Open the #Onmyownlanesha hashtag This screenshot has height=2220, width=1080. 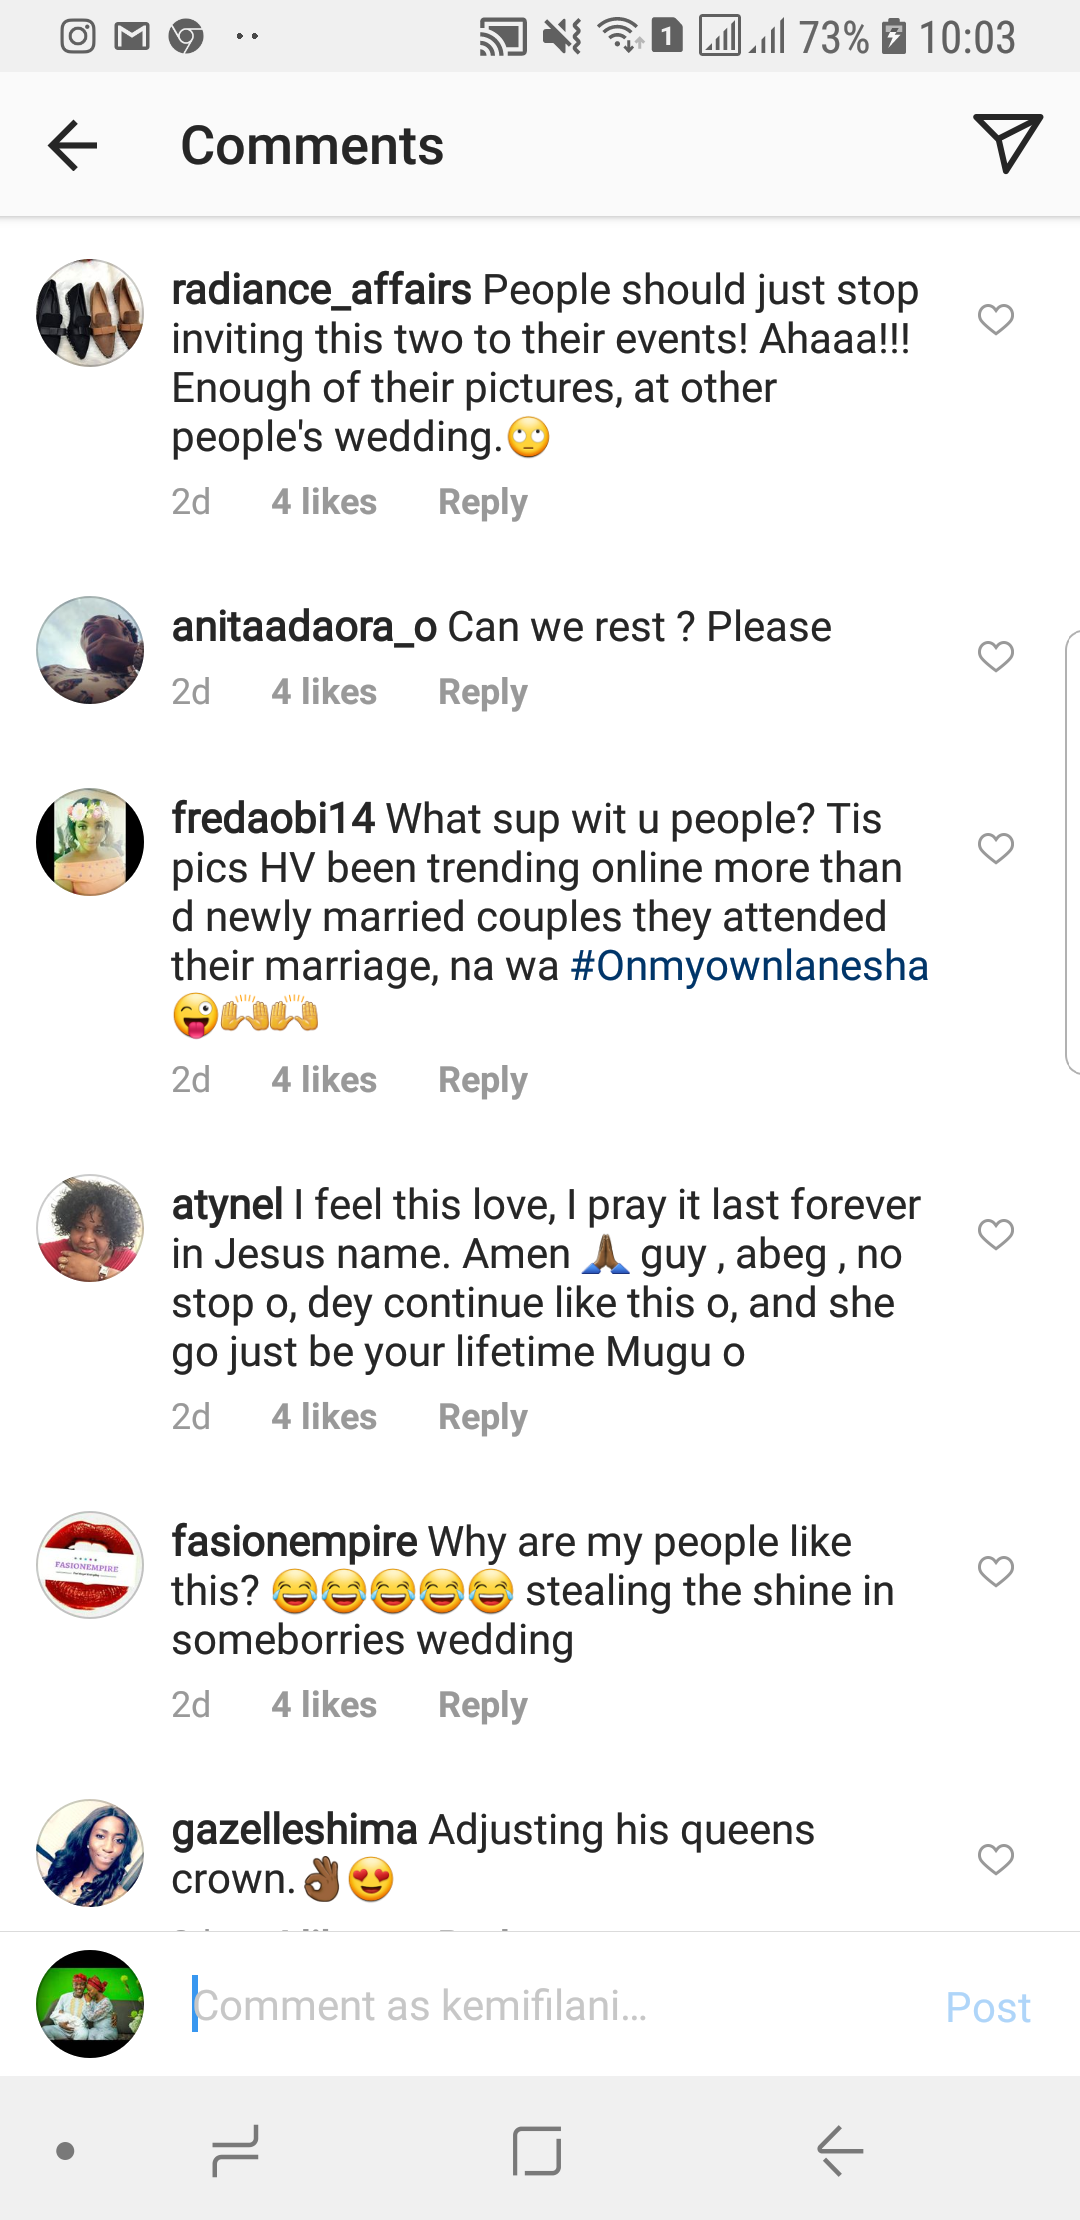coord(749,966)
